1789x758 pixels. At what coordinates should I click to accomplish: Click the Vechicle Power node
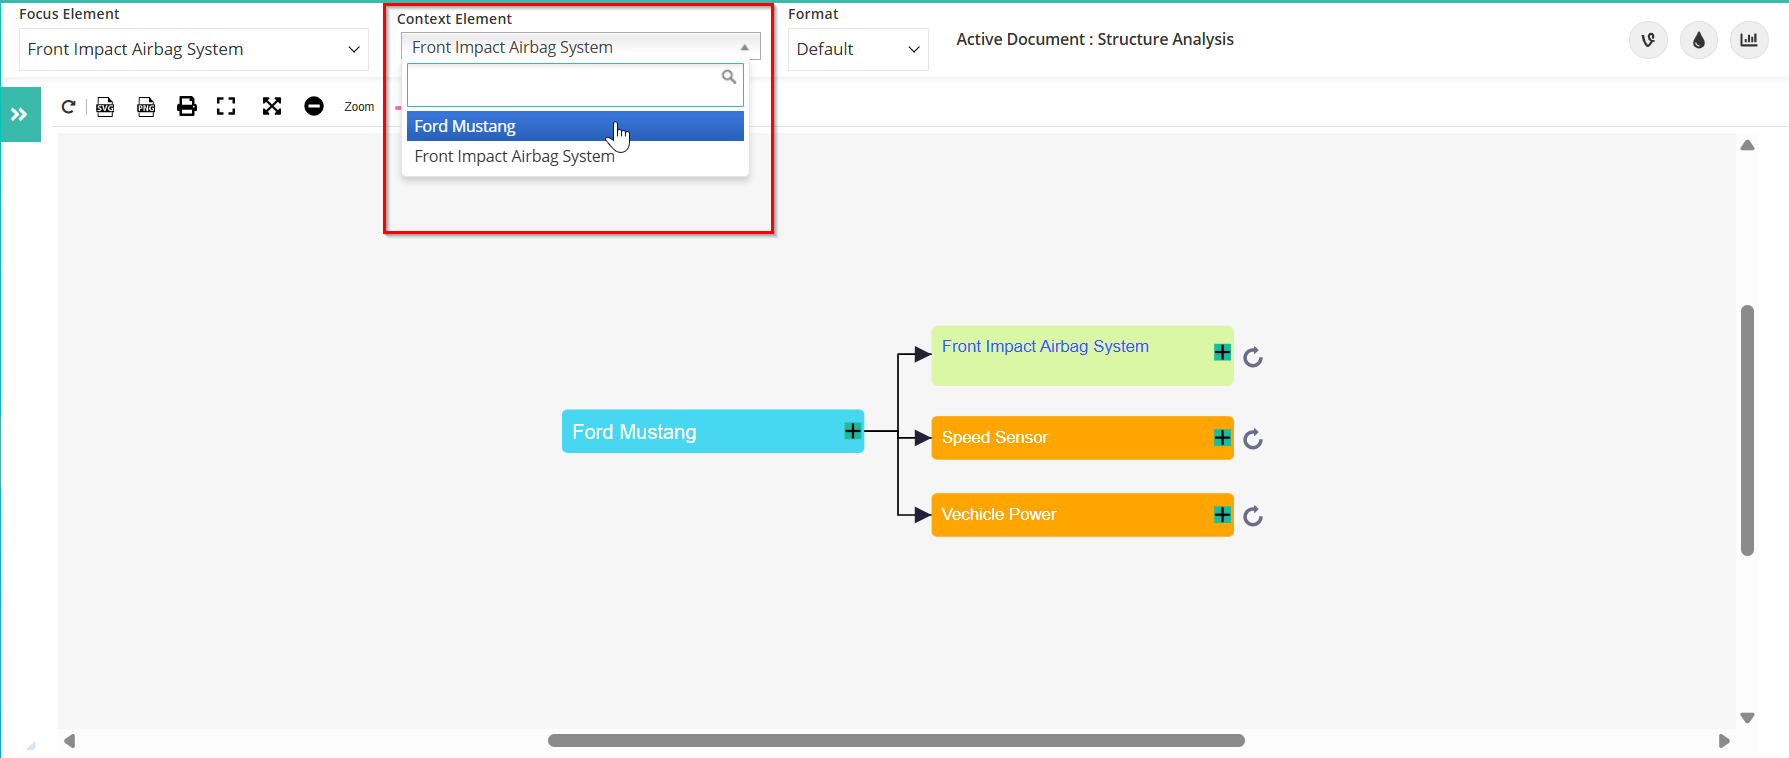click(x=1082, y=515)
